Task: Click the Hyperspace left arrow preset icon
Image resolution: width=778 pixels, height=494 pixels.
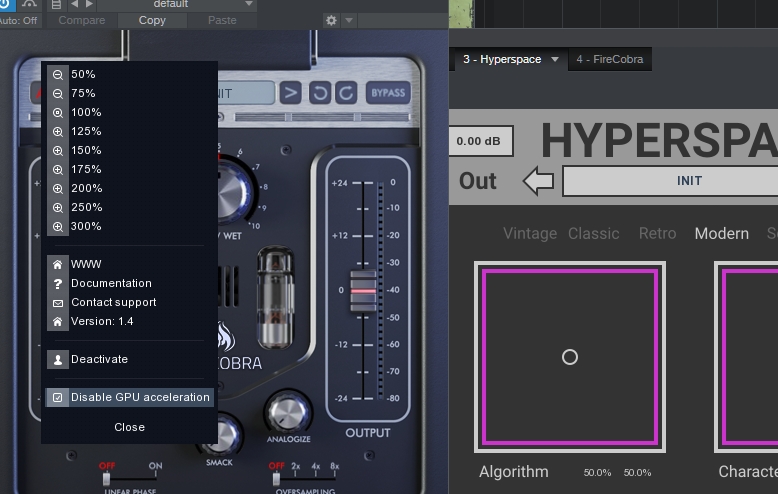Action: point(538,181)
